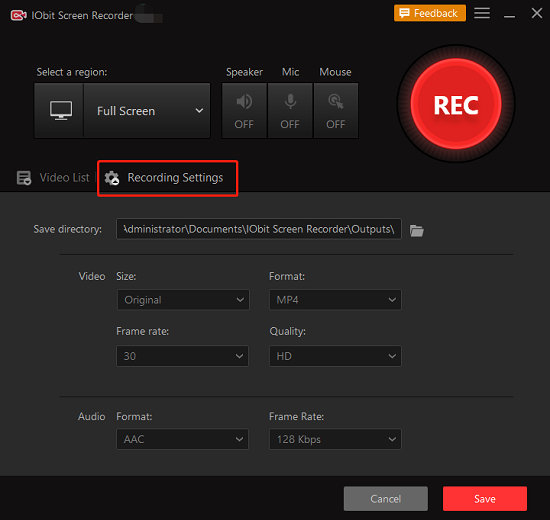Open the save directory folder icon
Viewport: 550px width, 520px height.
point(417,231)
